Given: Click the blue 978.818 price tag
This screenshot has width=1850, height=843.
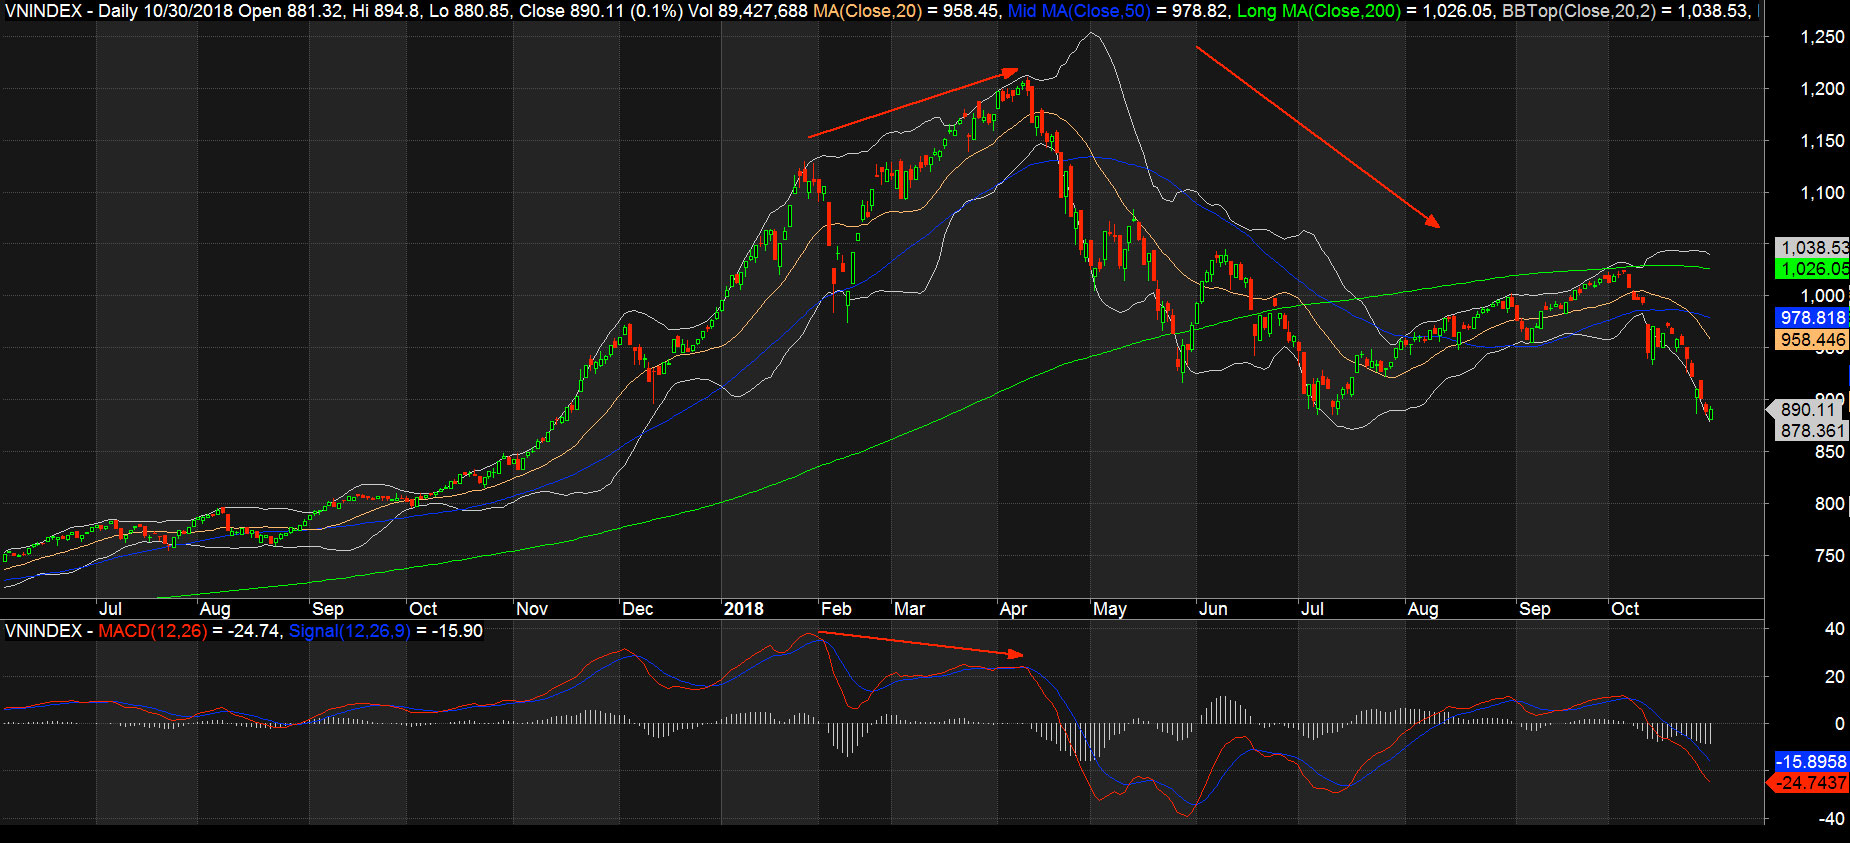Looking at the screenshot, I should (1813, 318).
